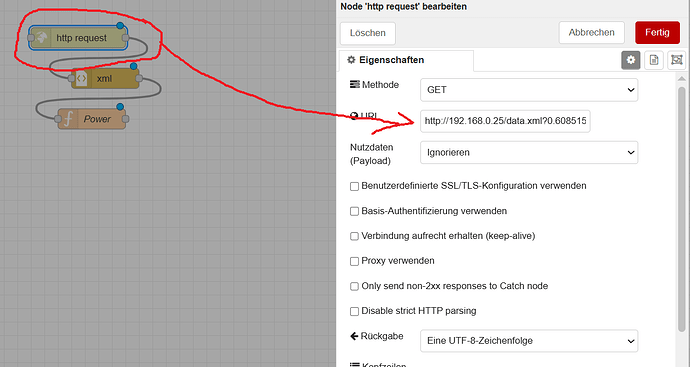Open node settings gear icon tab

[x=631, y=60]
